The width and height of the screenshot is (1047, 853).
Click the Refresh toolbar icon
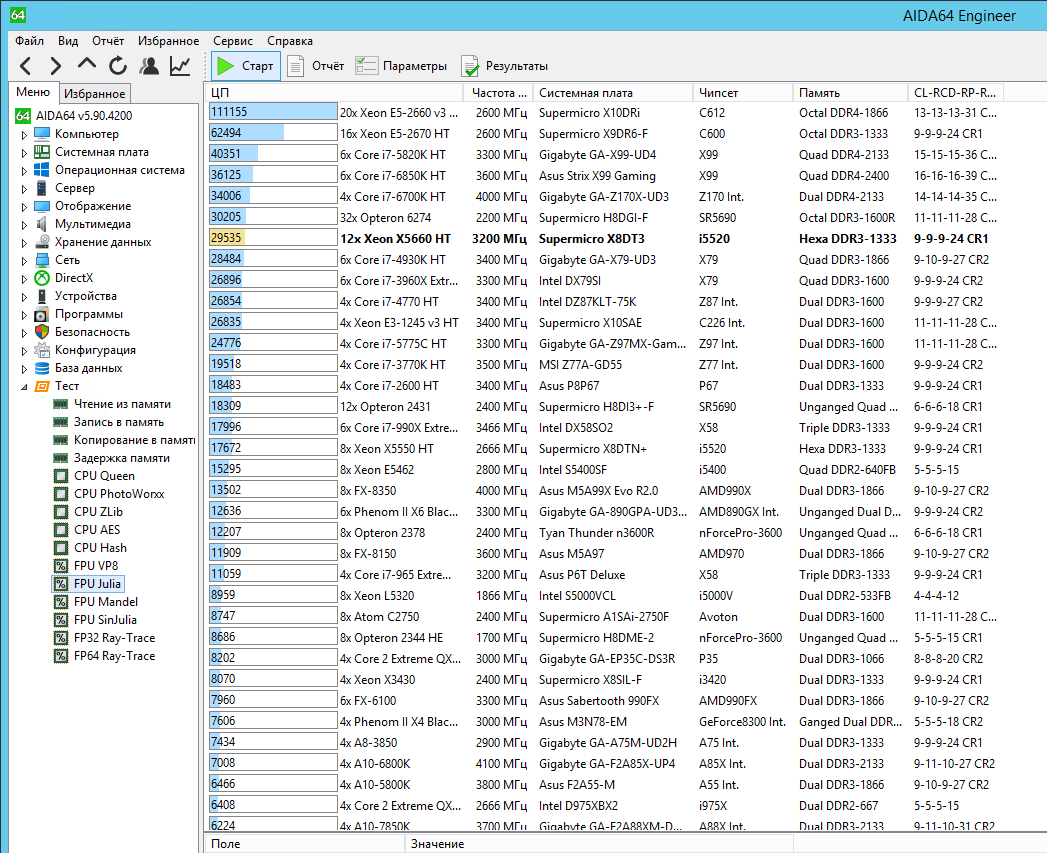[x=118, y=65]
